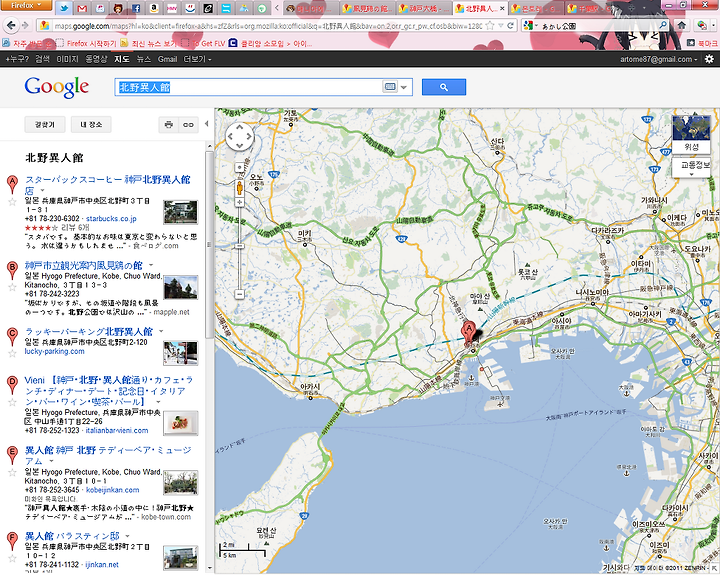Click the reload page icon in address bar

coord(511,26)
